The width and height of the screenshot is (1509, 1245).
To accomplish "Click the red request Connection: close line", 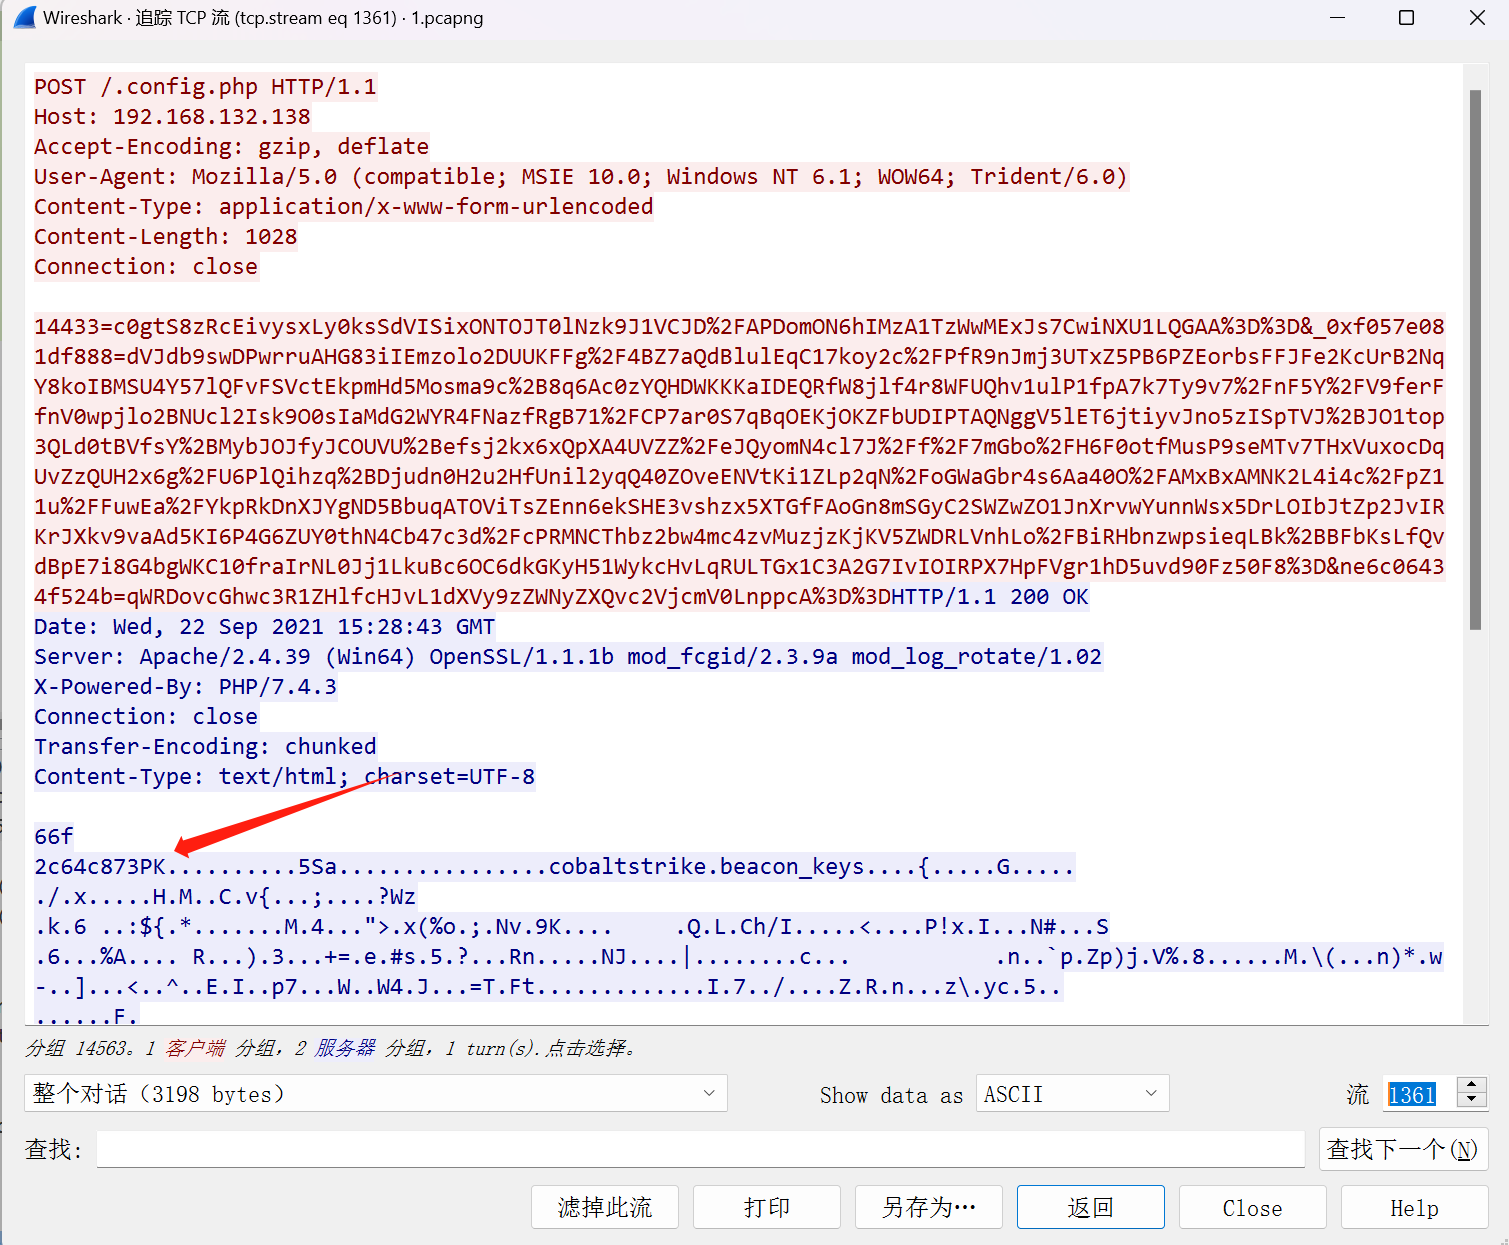I will click(146, 267).
